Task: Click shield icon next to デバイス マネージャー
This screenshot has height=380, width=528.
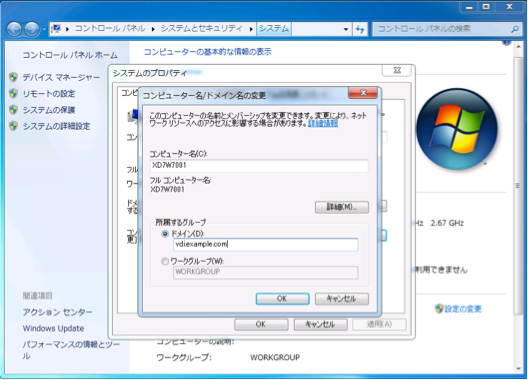Action: [x=13, y=77]
